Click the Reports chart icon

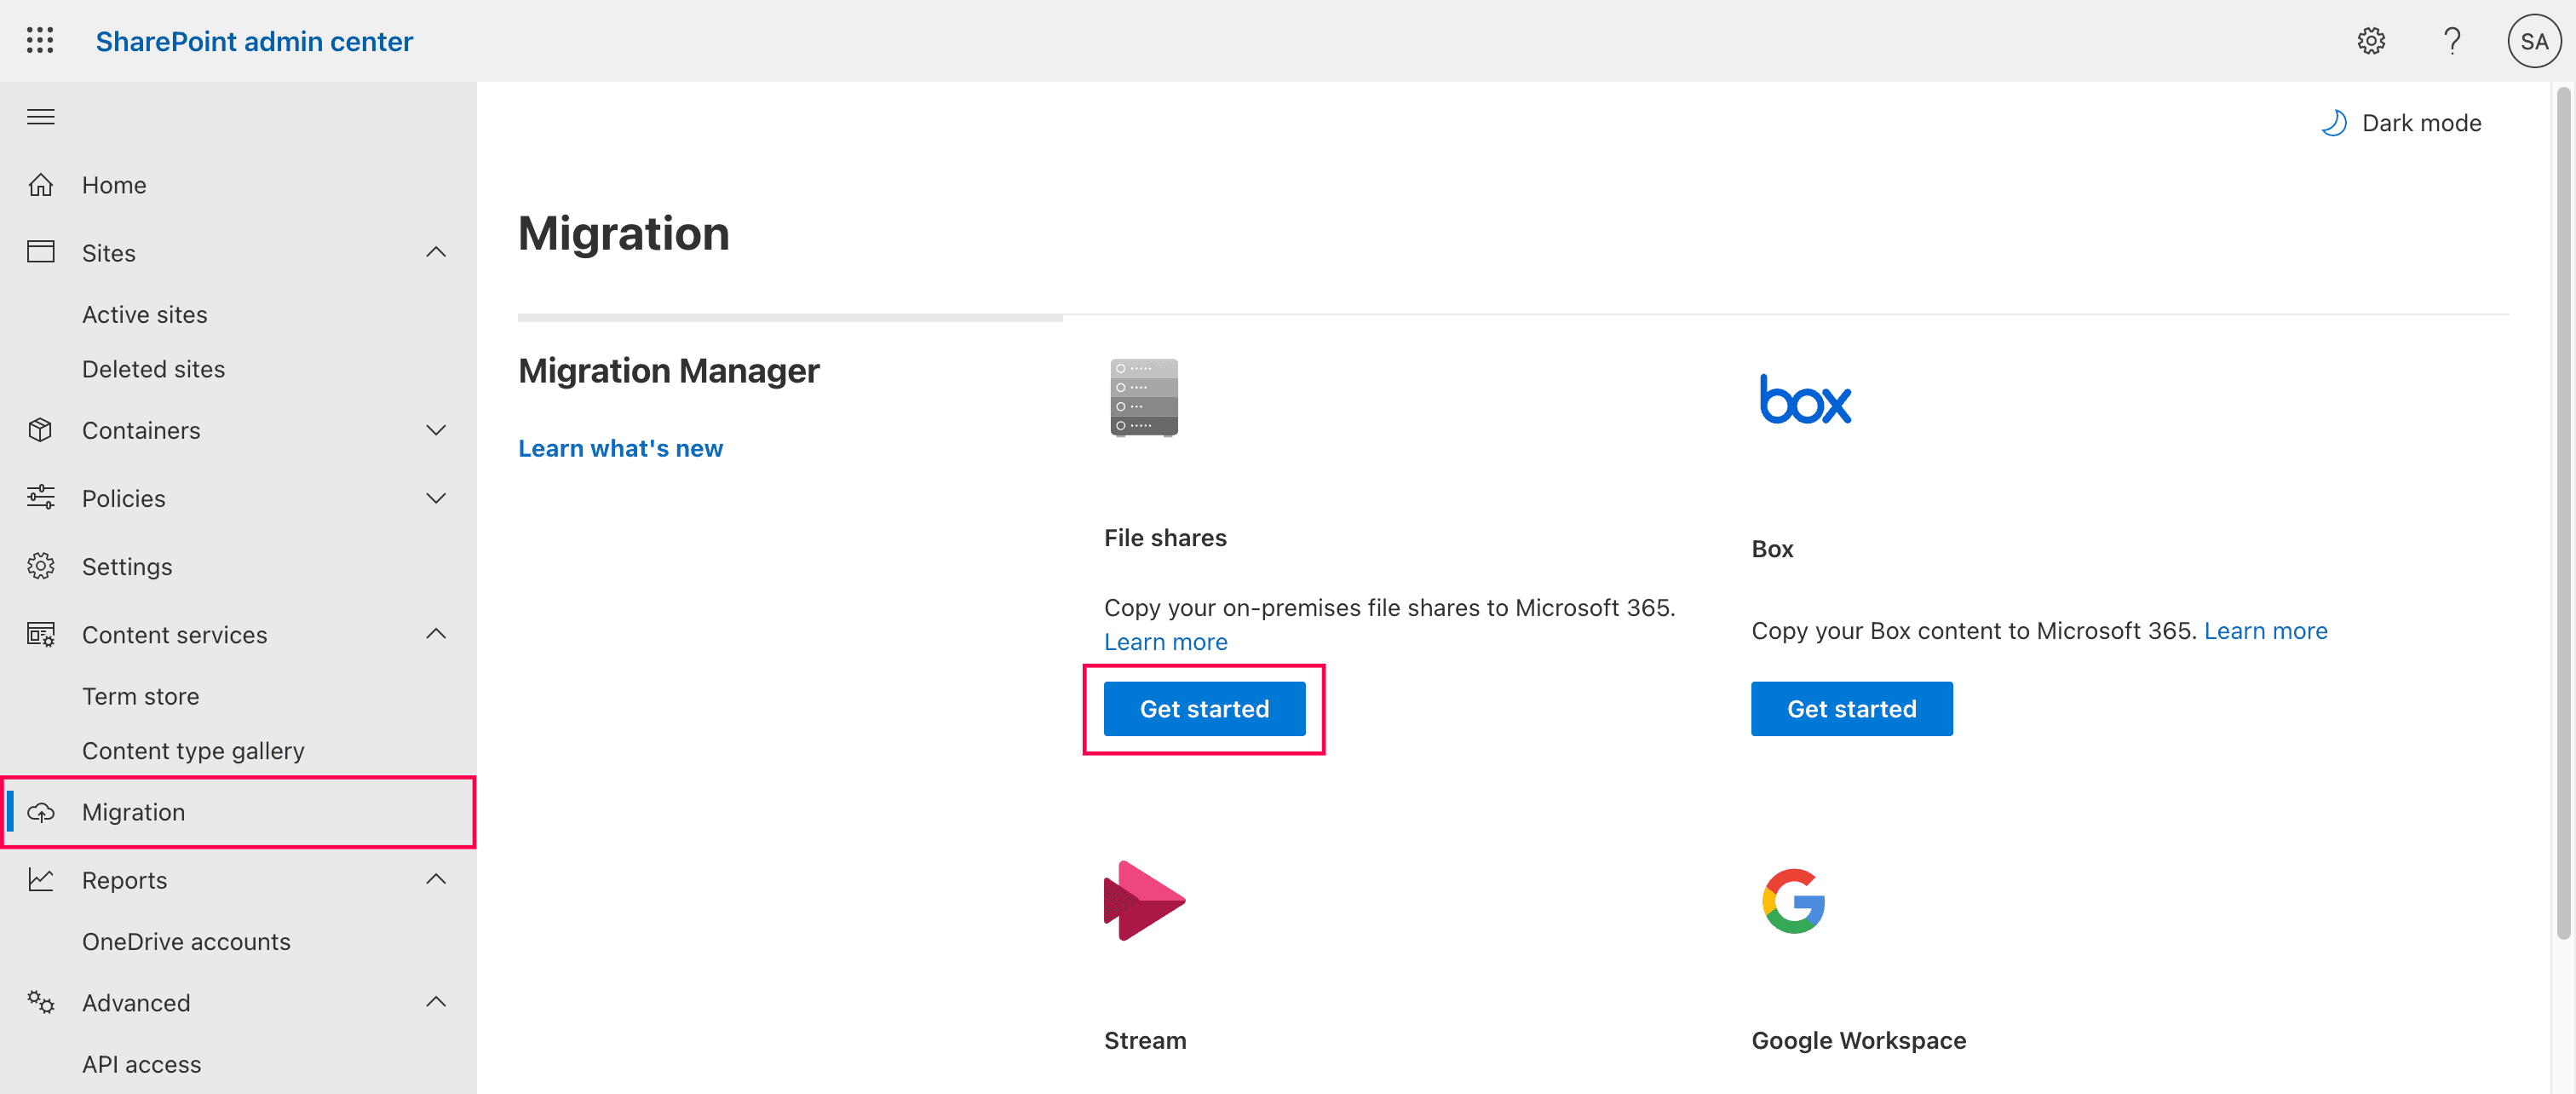(41, 880)
